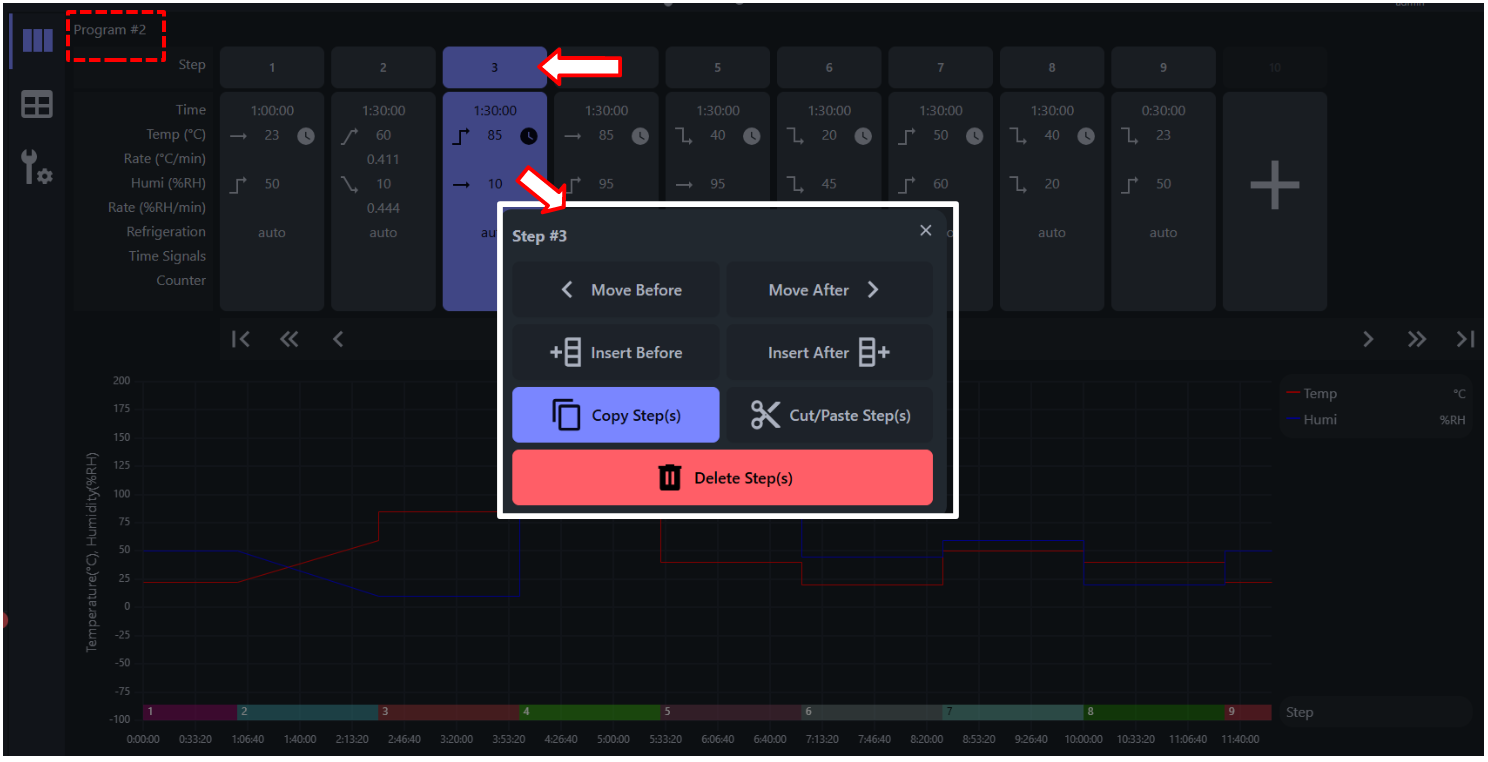Click step 7 humidity value 60
1488x762 pixels.
[x=941, y=184]
